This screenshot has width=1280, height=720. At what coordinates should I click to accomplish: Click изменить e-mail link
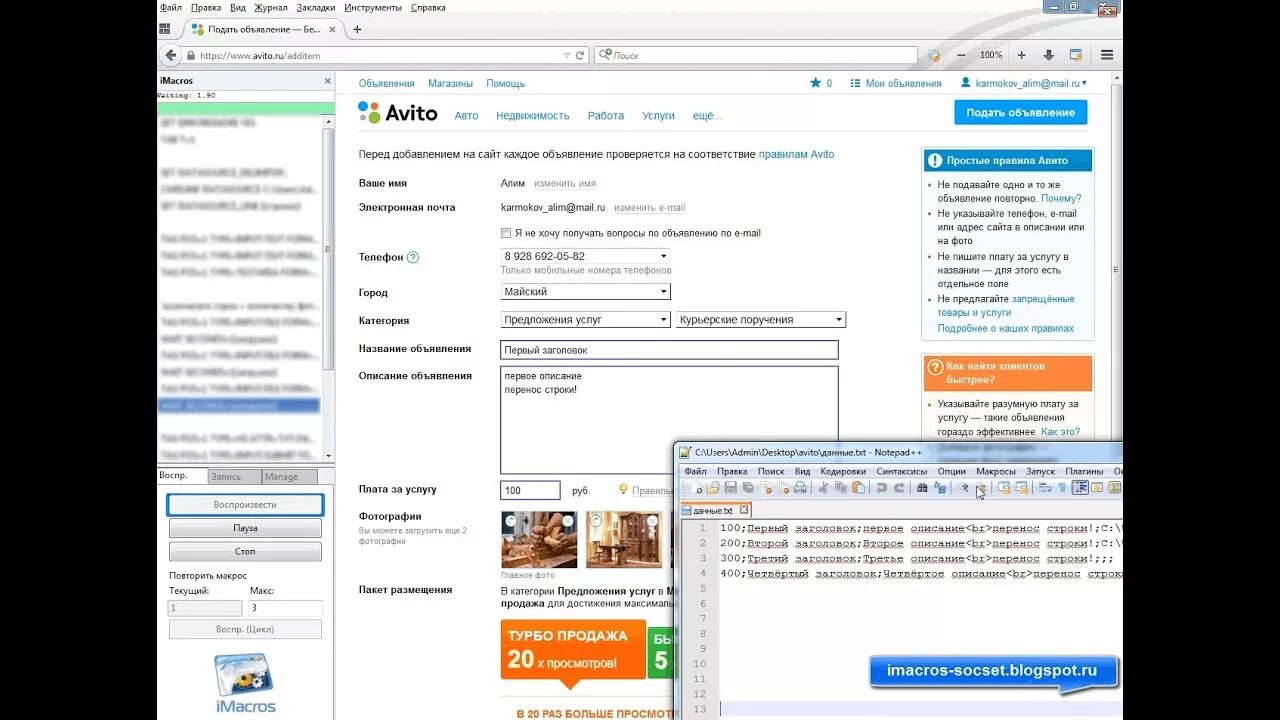coord(650,208)
